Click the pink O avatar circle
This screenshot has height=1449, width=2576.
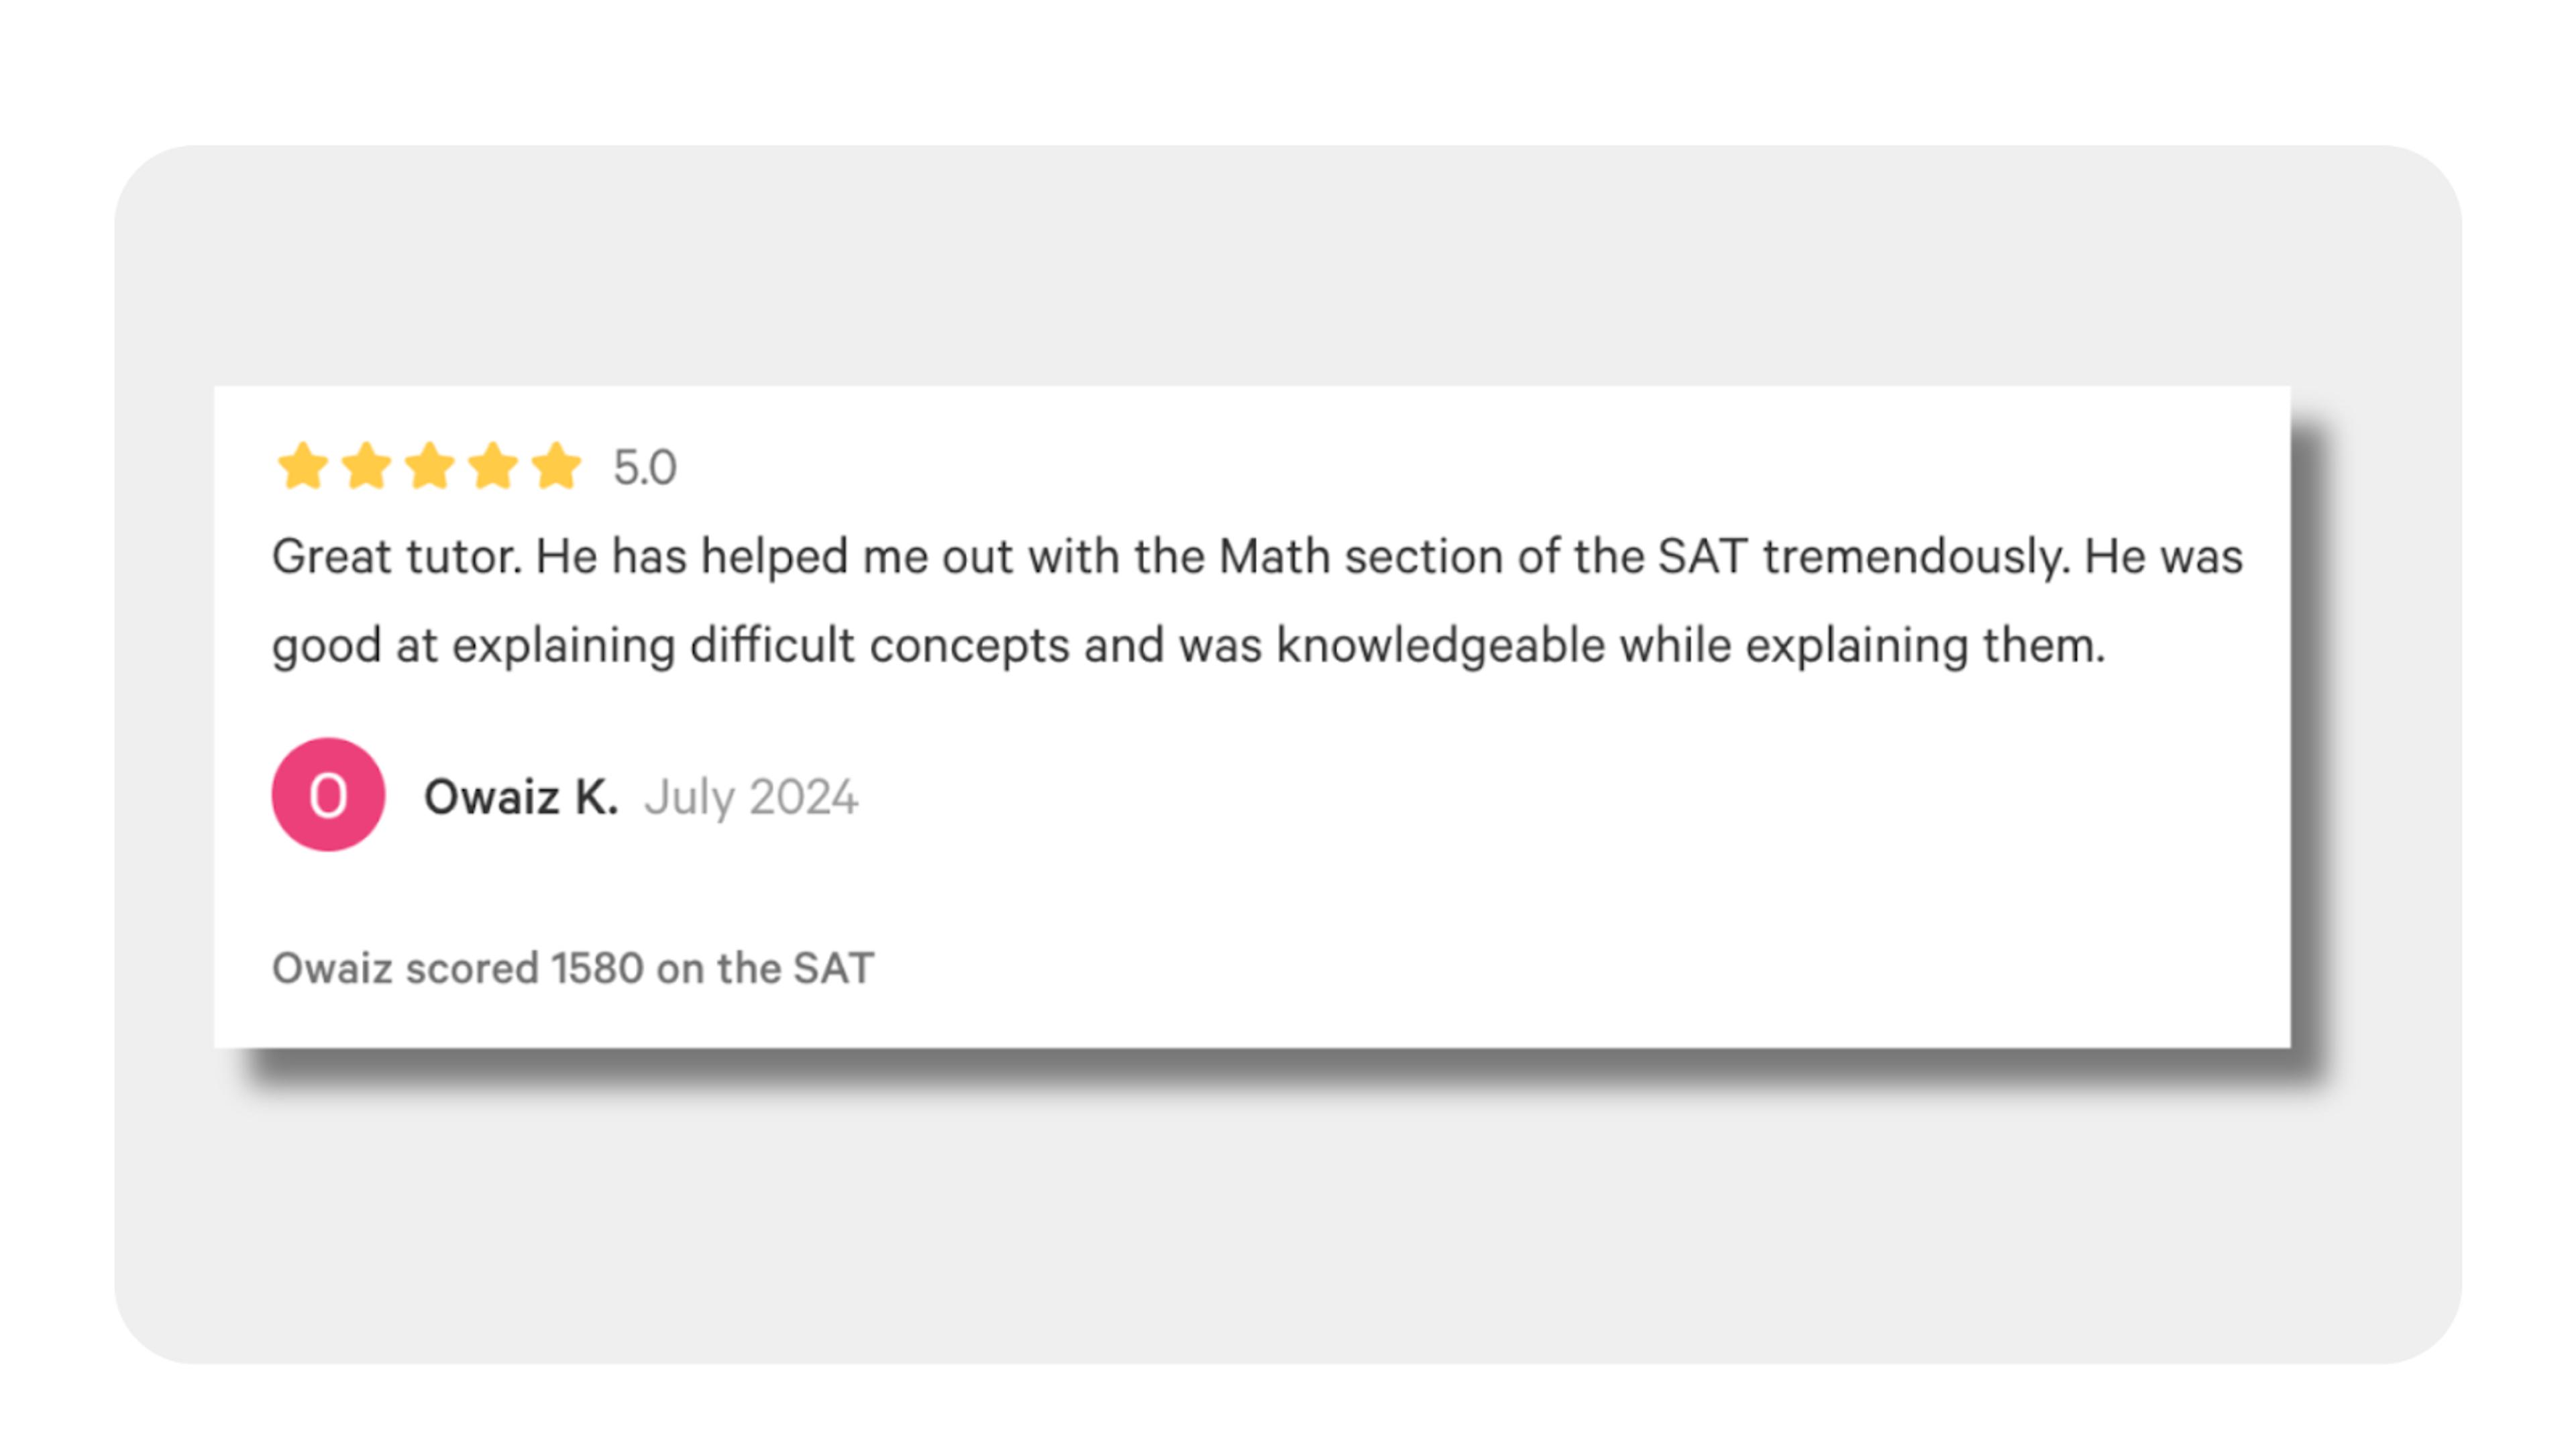coord(328,795)
